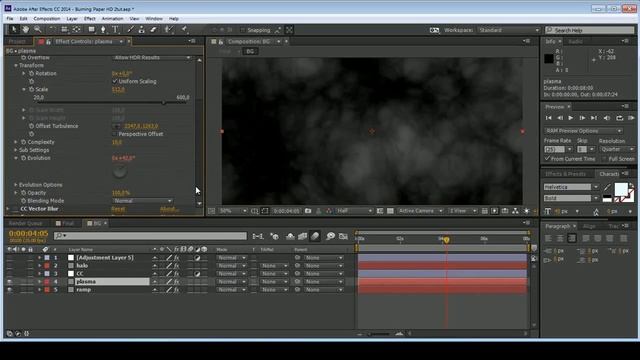Select the Zoom magnifier tool
Image resolution: width=640 pixels, height=360 pixels.
[x=38, y=29]
